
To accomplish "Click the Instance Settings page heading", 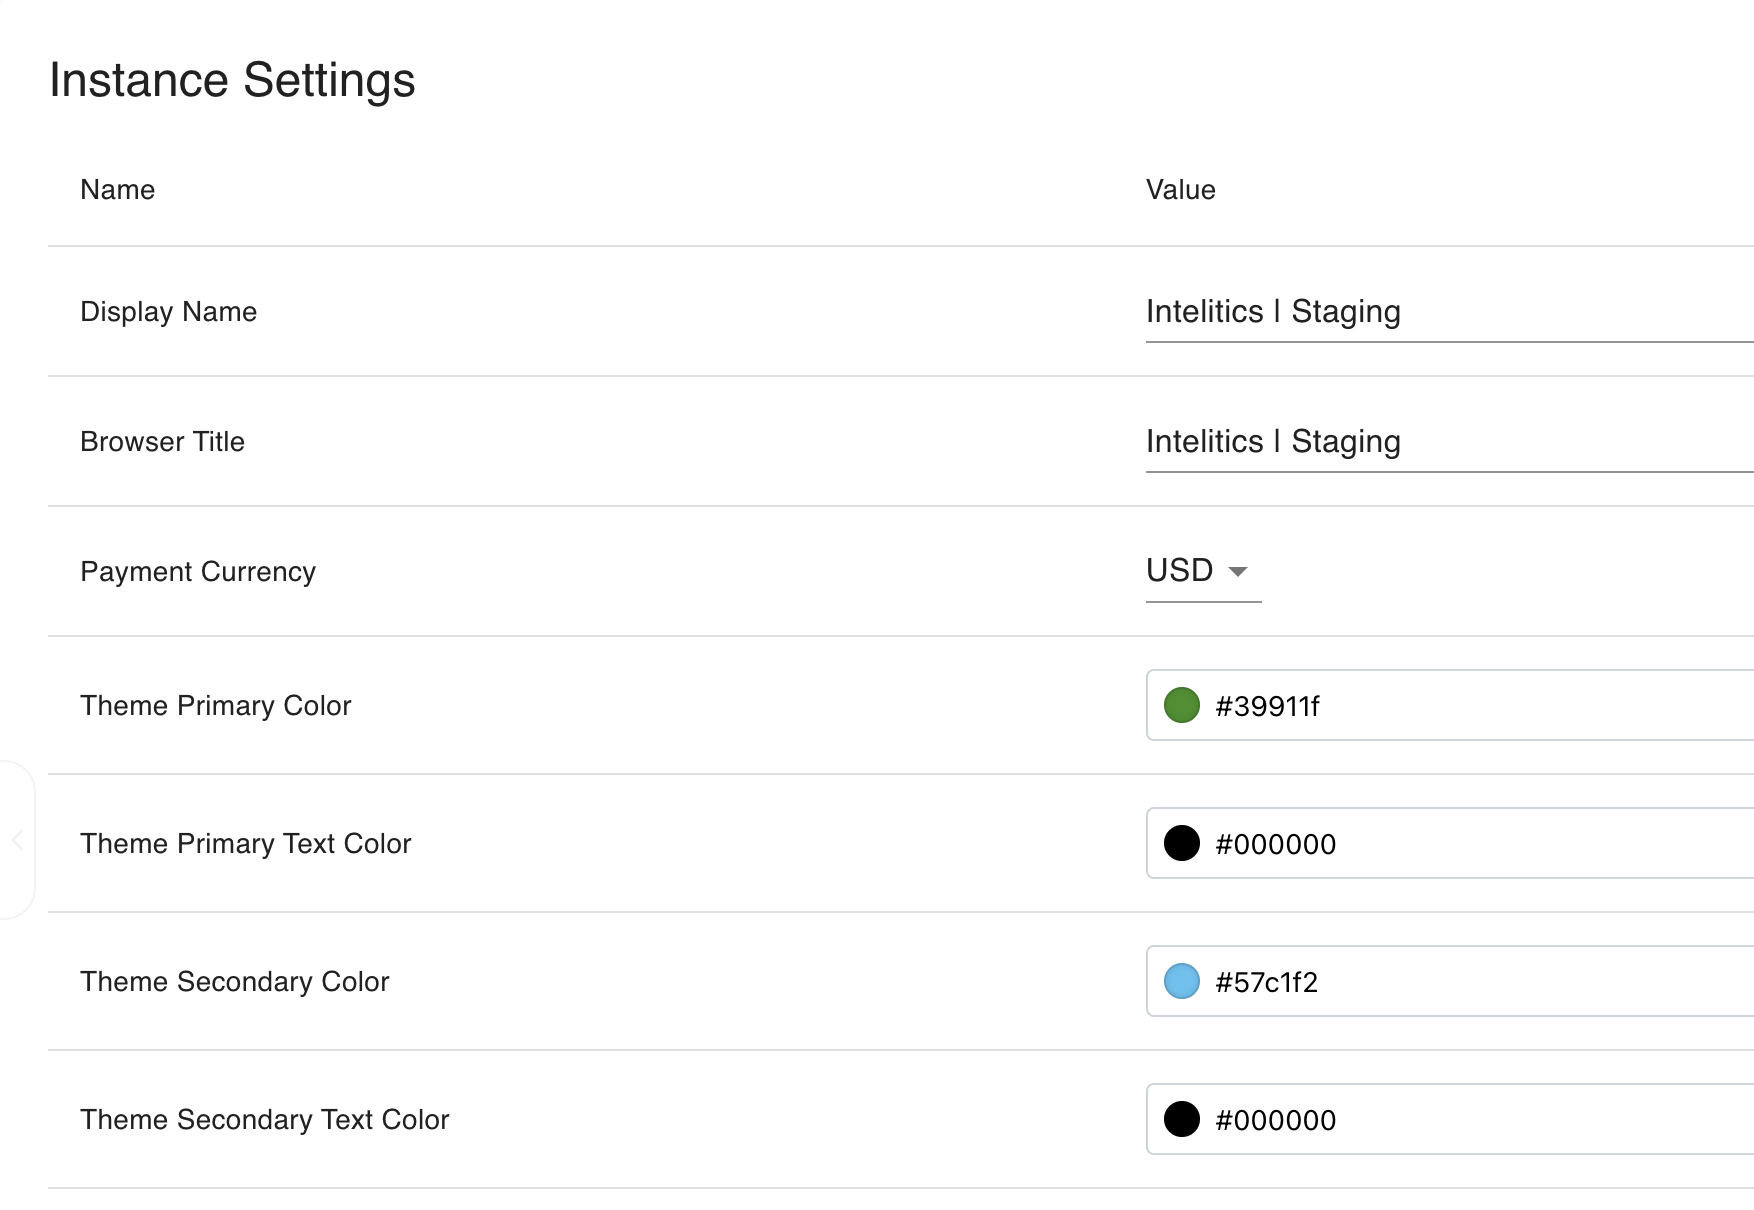I will (x=232, y=80).
